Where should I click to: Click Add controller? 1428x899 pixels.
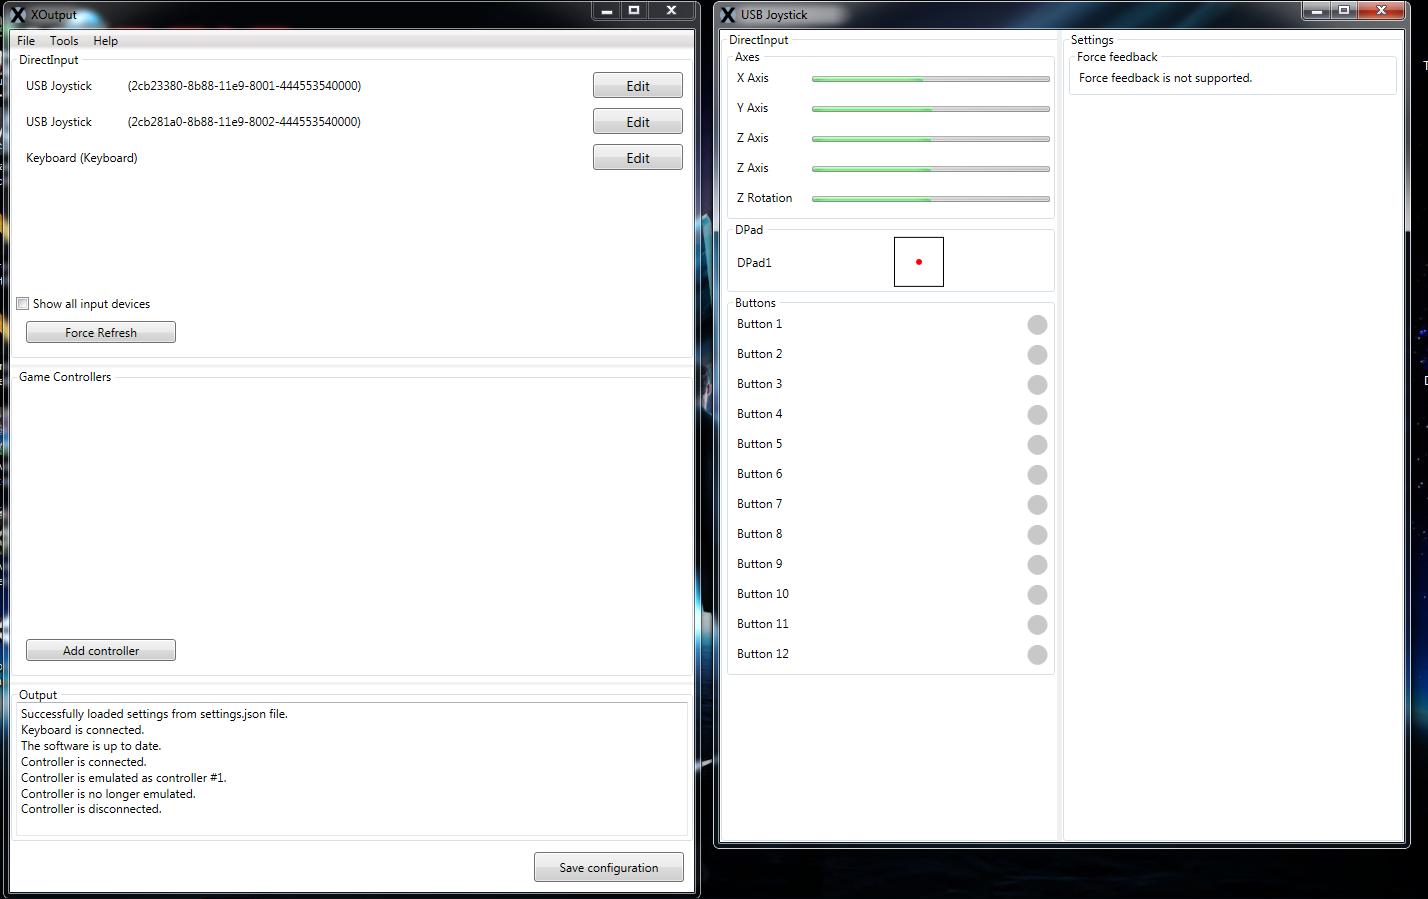[100, 649]
